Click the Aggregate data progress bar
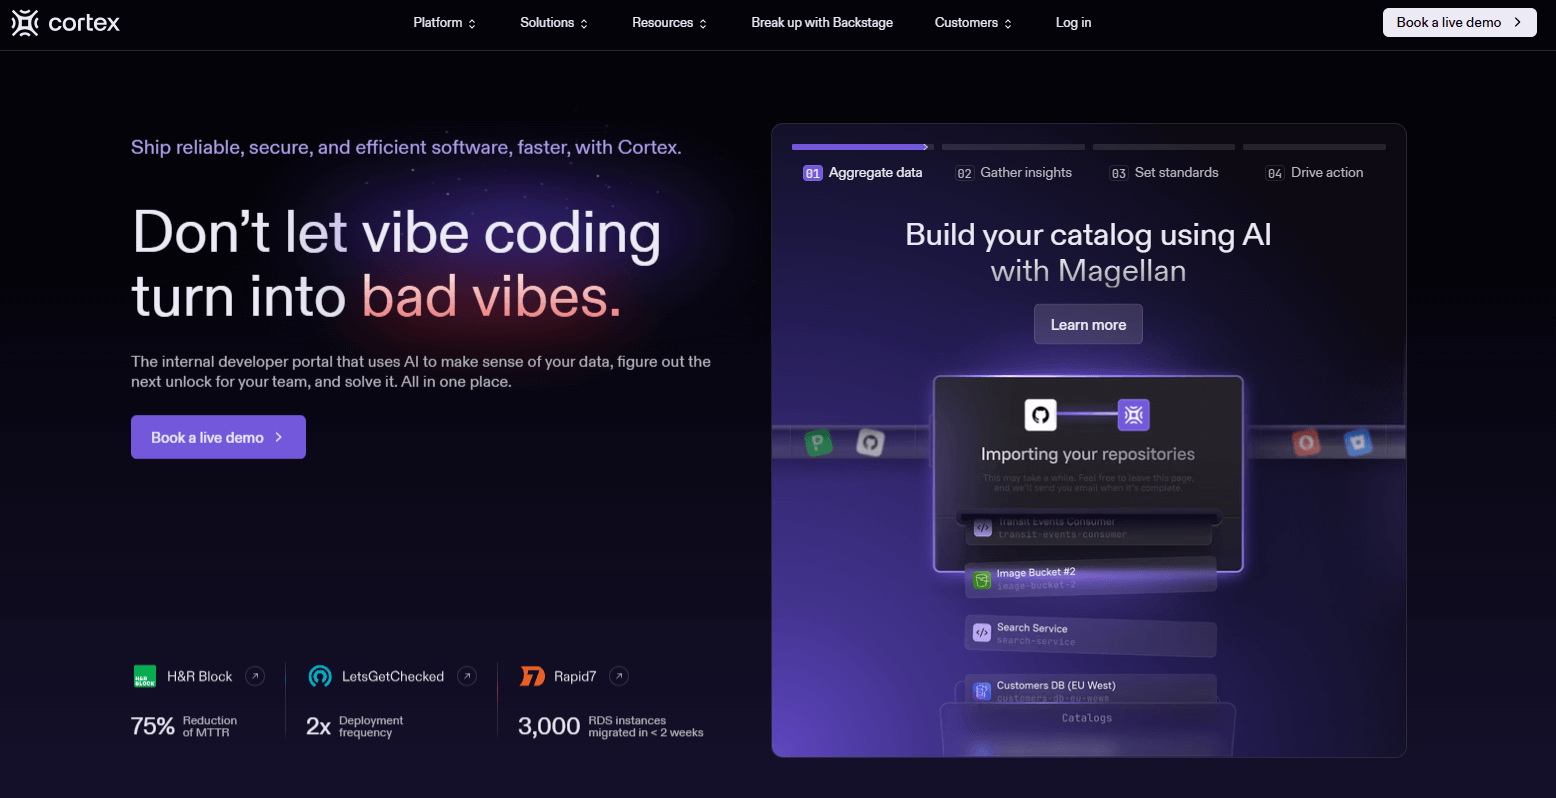The height and width of the screenshot is (798, 1556). tap(861, 146)
